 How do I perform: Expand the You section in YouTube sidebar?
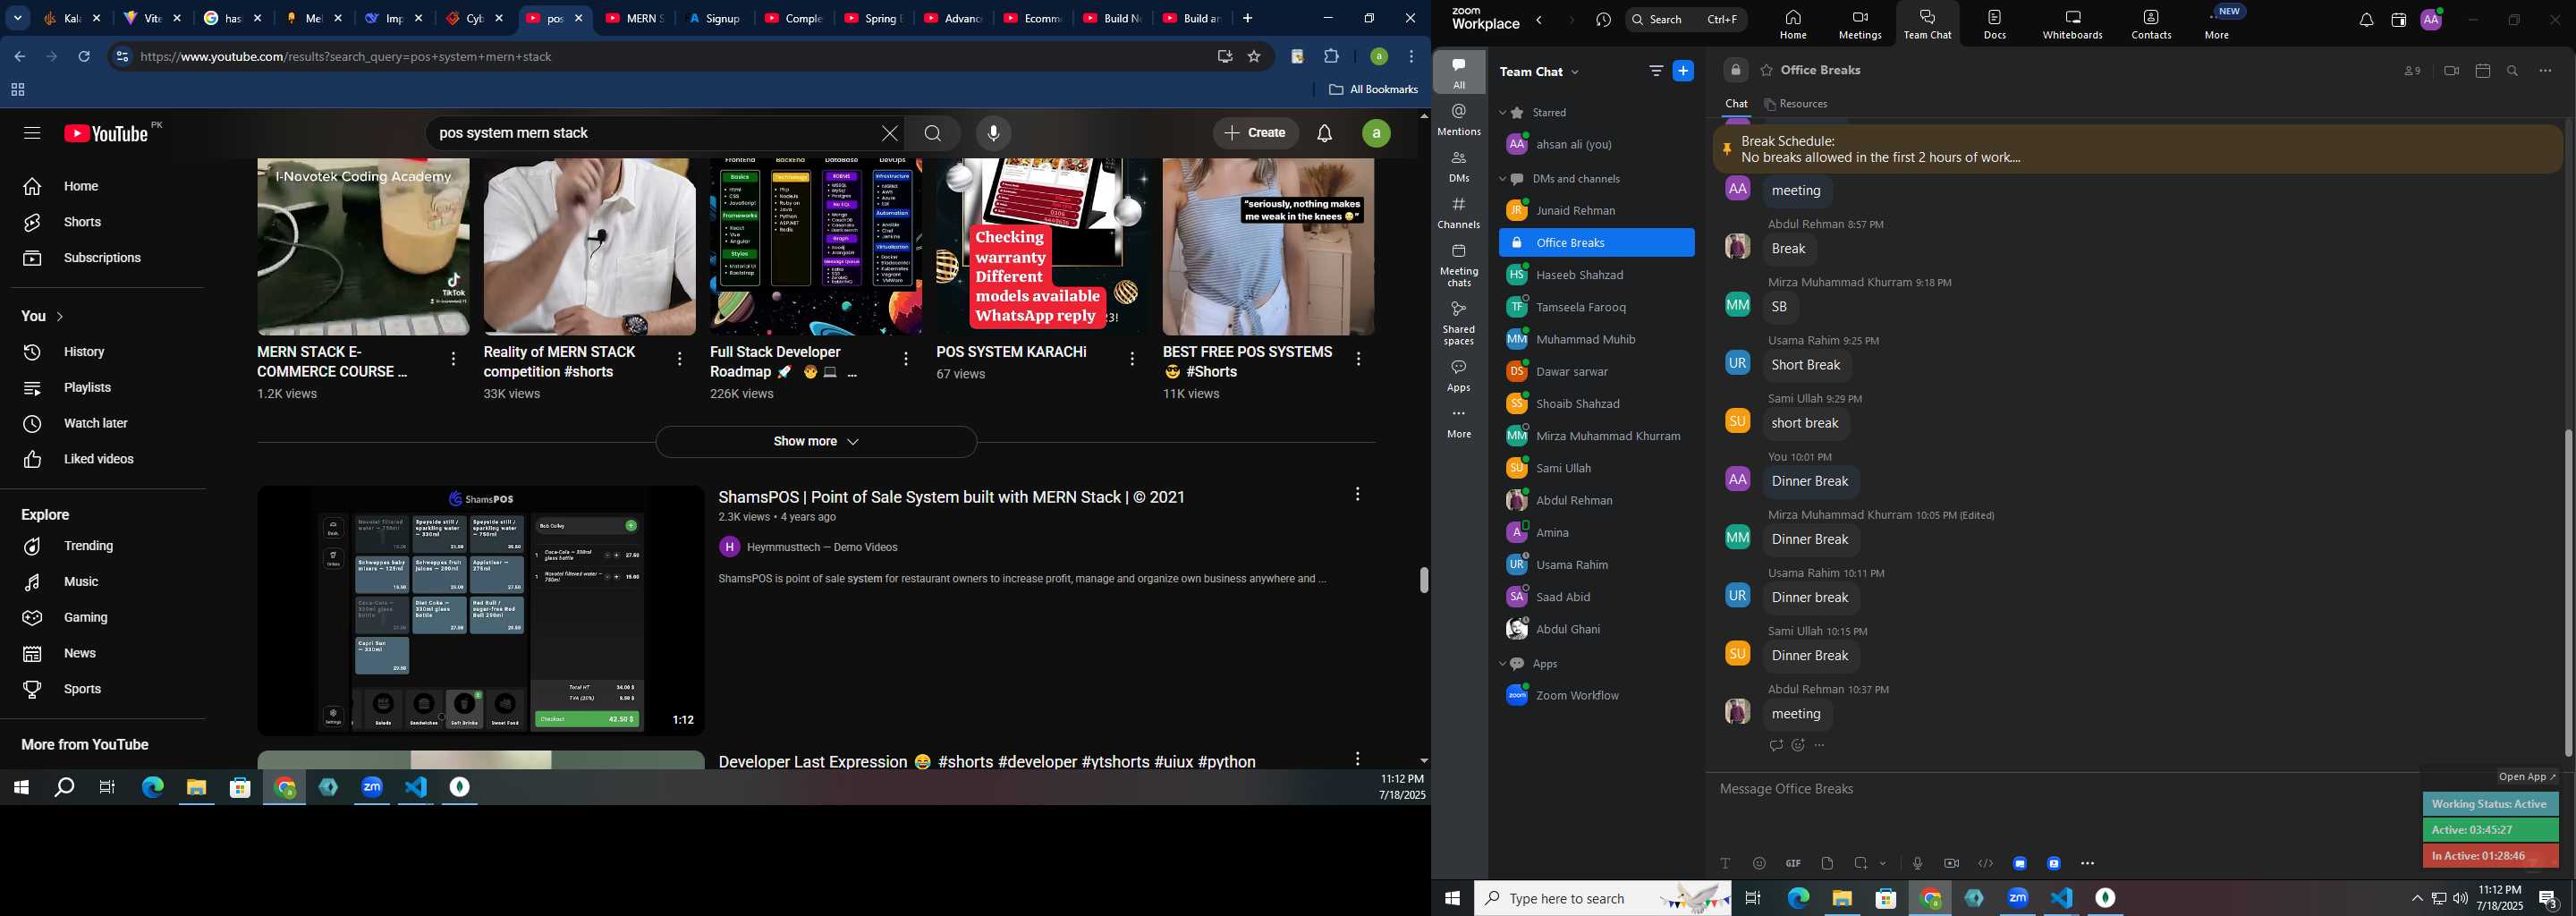[43, 316]
